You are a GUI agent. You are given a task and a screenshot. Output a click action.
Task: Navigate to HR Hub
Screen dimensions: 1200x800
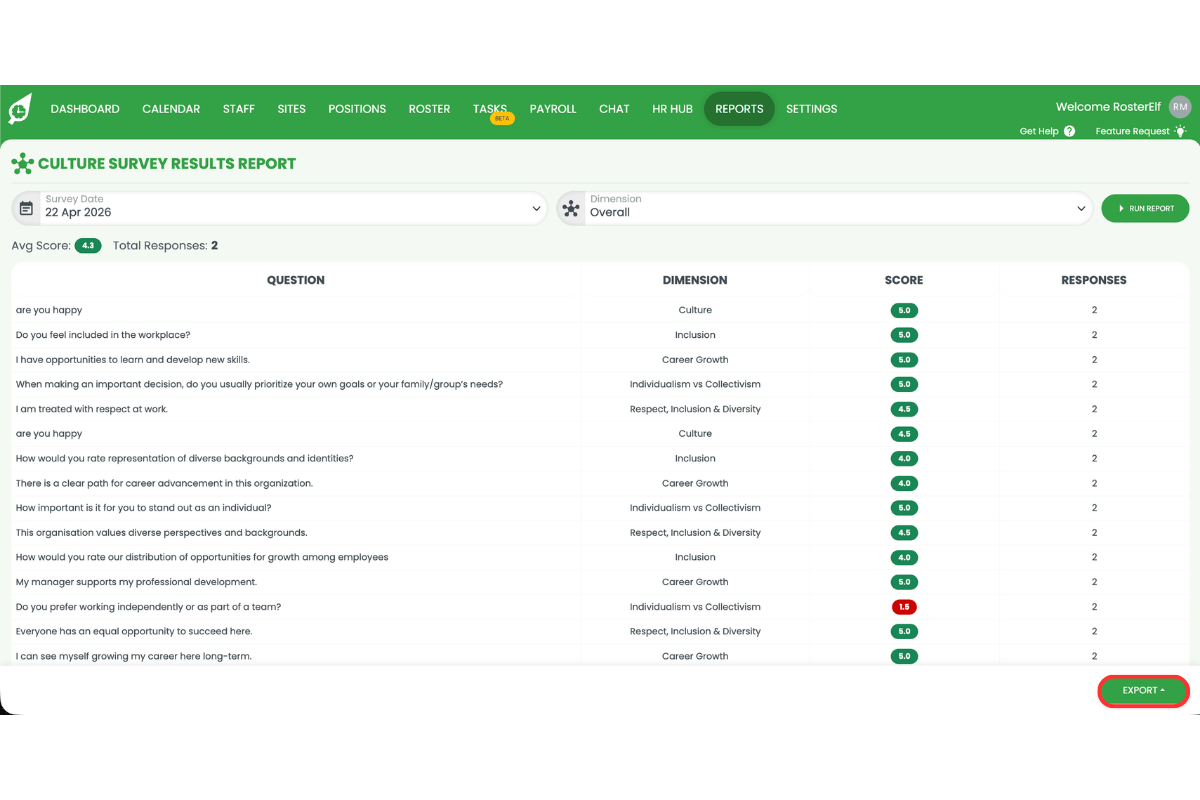pyautogui.click(x=672, y=108)
